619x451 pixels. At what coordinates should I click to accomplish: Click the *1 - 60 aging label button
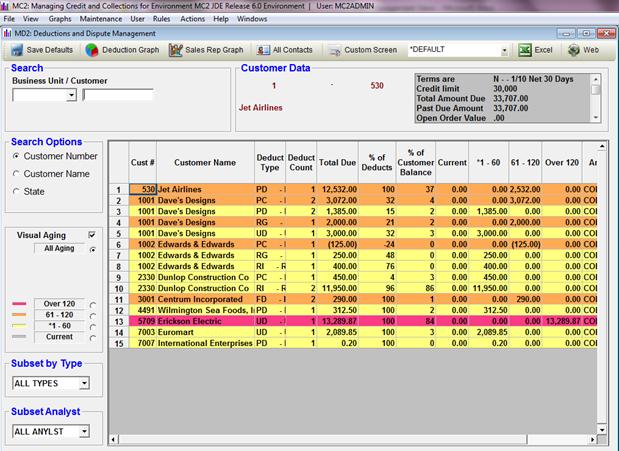pyautogui.click(x=59, y=326)
